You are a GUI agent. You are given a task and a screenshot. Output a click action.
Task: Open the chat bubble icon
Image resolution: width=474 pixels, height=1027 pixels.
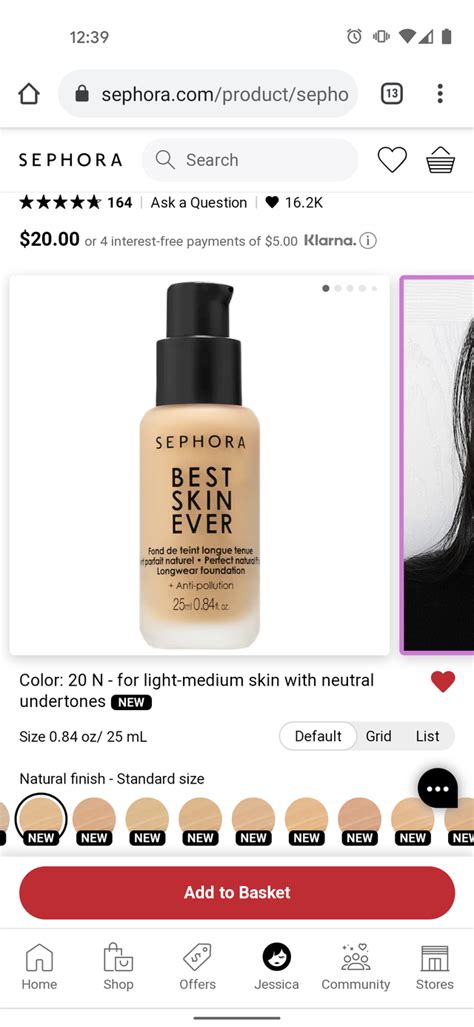point(438,788)
